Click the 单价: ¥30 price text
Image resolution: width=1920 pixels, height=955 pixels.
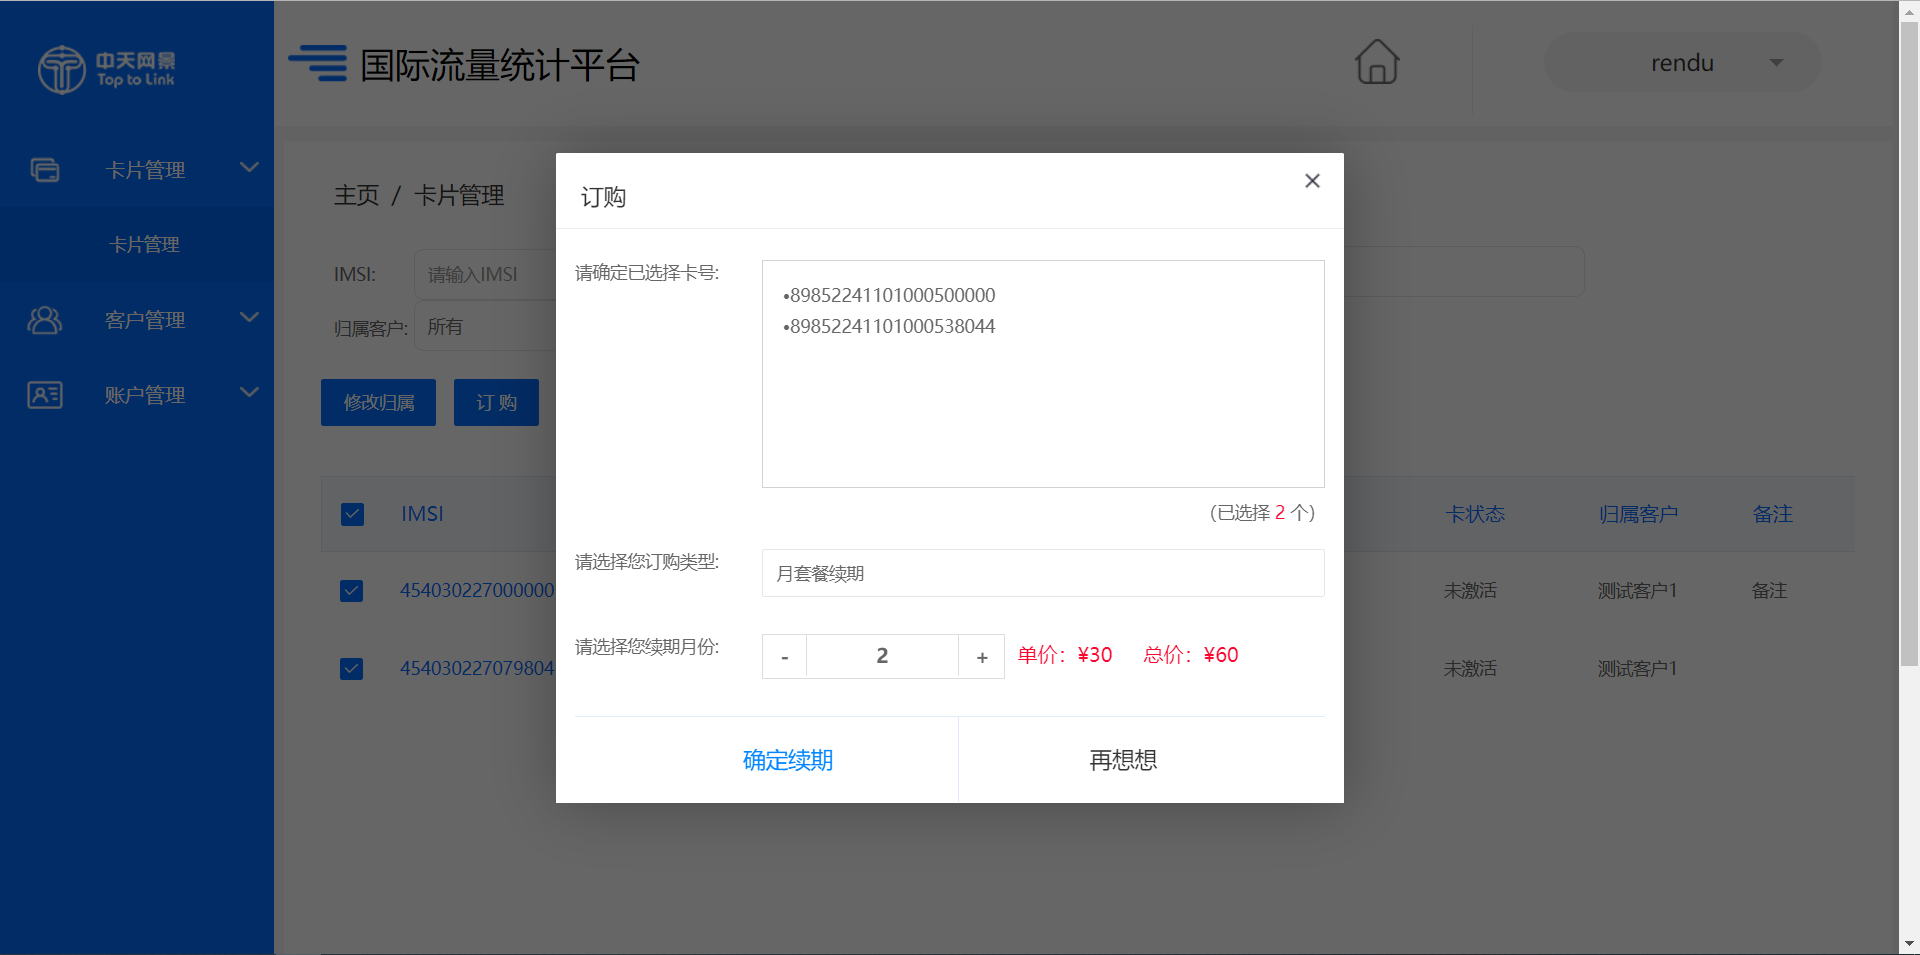[x=1065, y=655]
